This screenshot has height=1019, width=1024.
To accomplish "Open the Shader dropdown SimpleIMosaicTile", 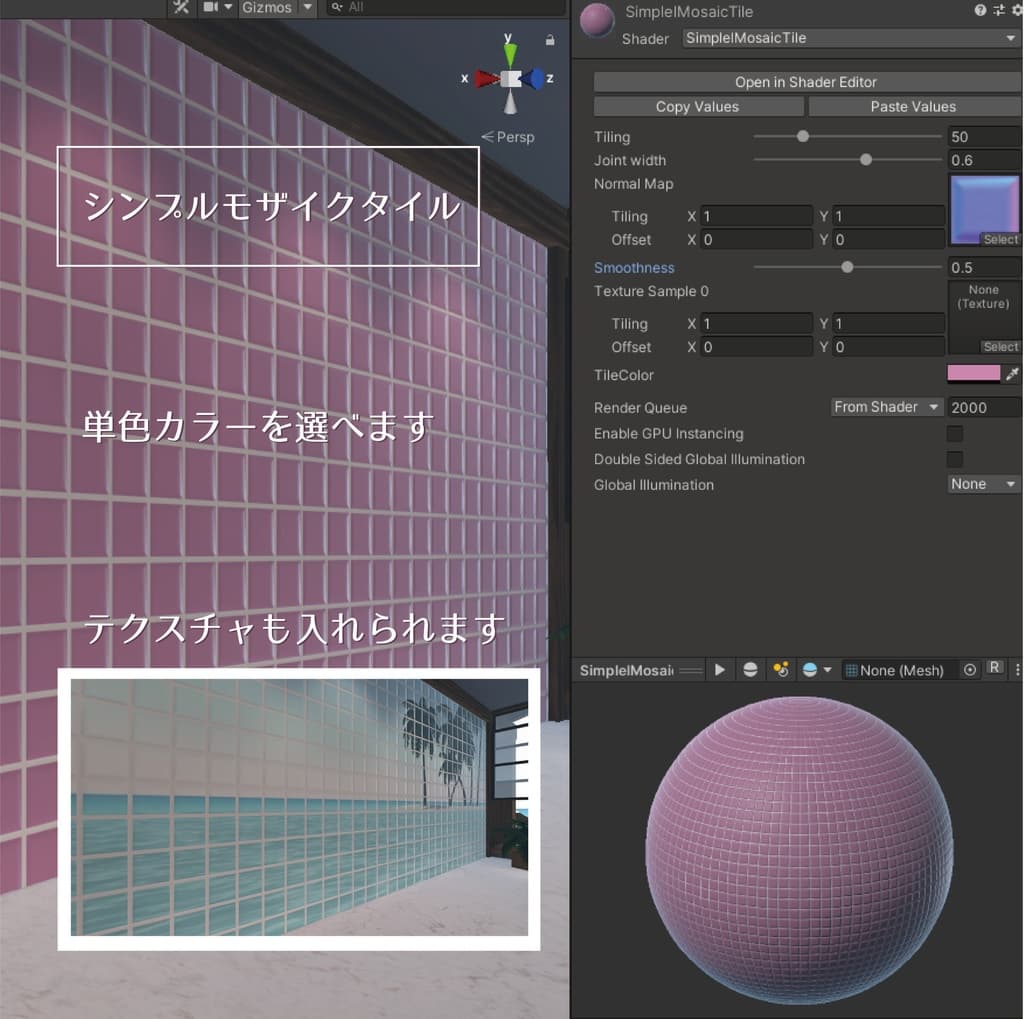I will point(850,38).
